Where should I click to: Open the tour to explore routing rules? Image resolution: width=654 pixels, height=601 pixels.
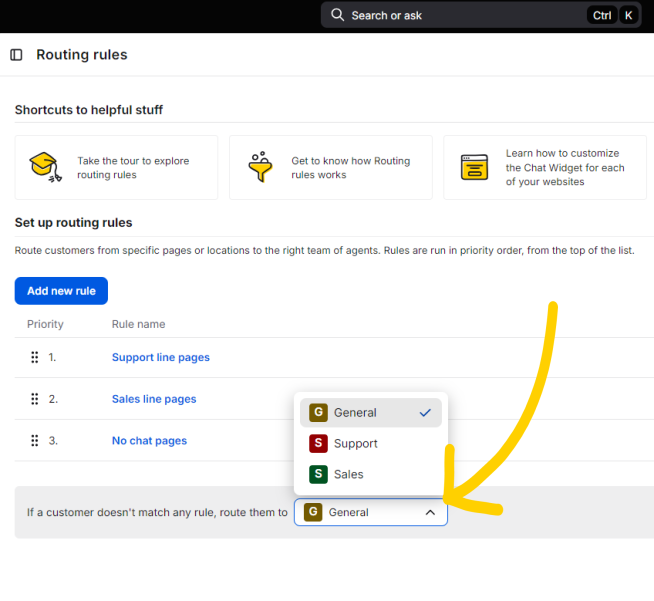coord(116,167)
